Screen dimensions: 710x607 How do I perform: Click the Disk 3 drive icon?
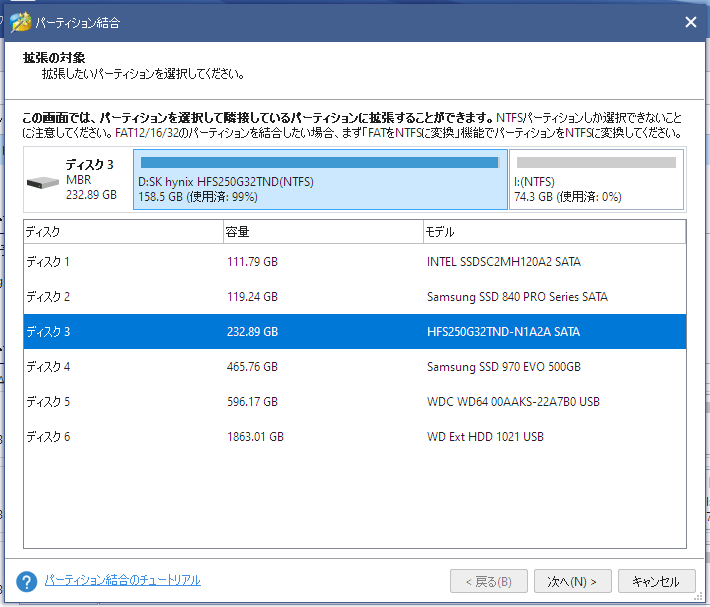[x=43, y=183]
